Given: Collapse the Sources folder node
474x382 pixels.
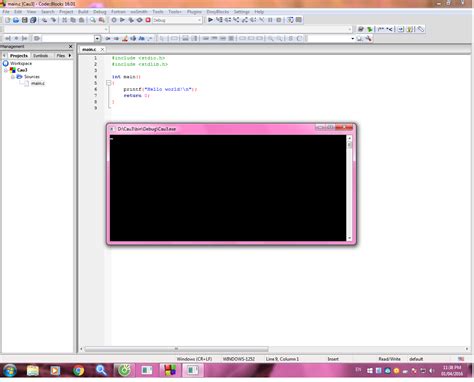Looking at the screenshot, I should pyautogui.click(x=13, y=77).
